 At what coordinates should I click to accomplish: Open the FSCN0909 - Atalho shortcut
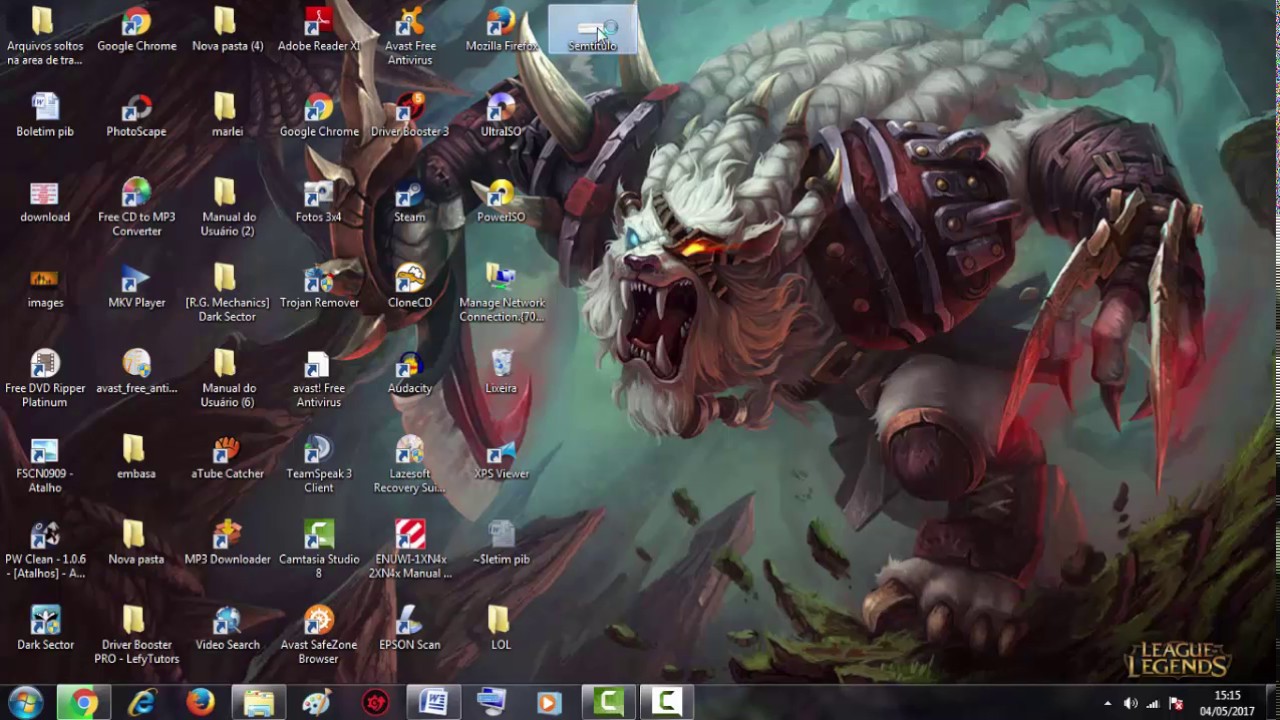tap(45, 464)
